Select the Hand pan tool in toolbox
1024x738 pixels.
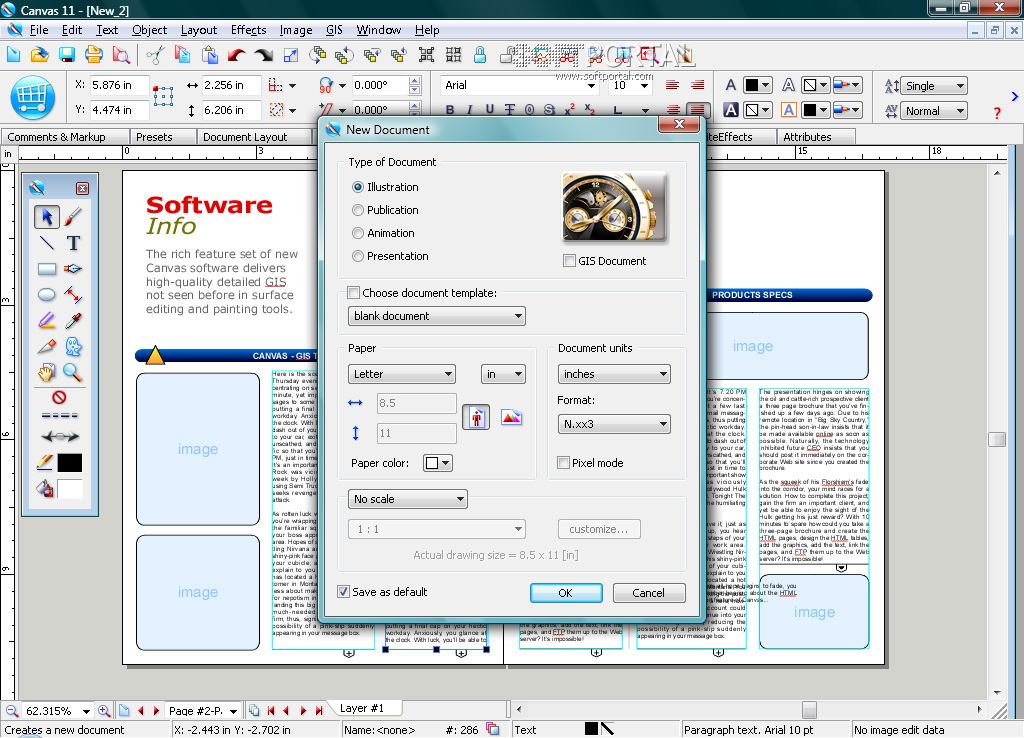point(46,373)
